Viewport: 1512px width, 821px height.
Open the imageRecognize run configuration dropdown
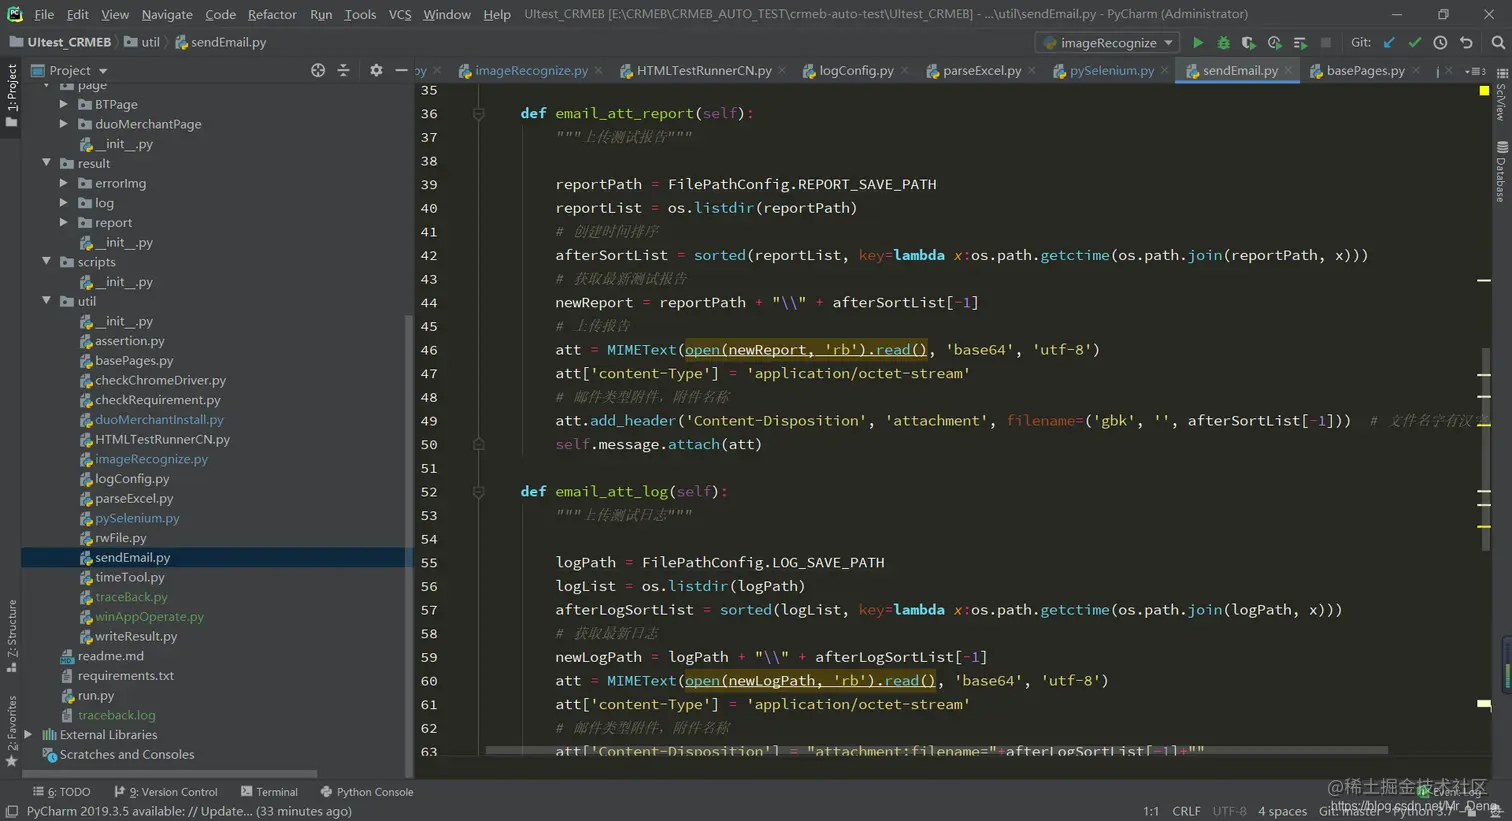(1108, 43)
